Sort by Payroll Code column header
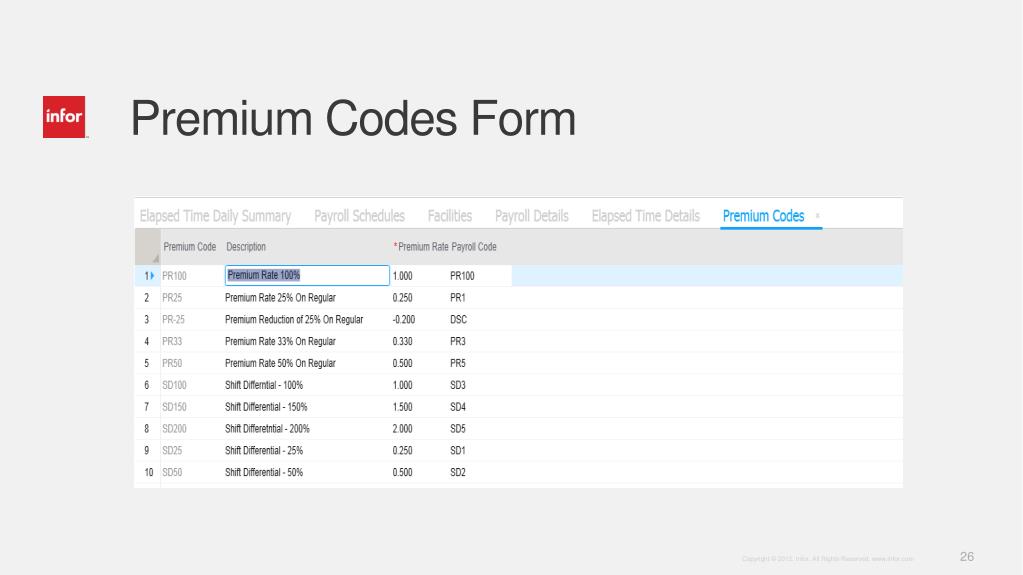The width and height of the screenshot is (1023, 575). 474,247
